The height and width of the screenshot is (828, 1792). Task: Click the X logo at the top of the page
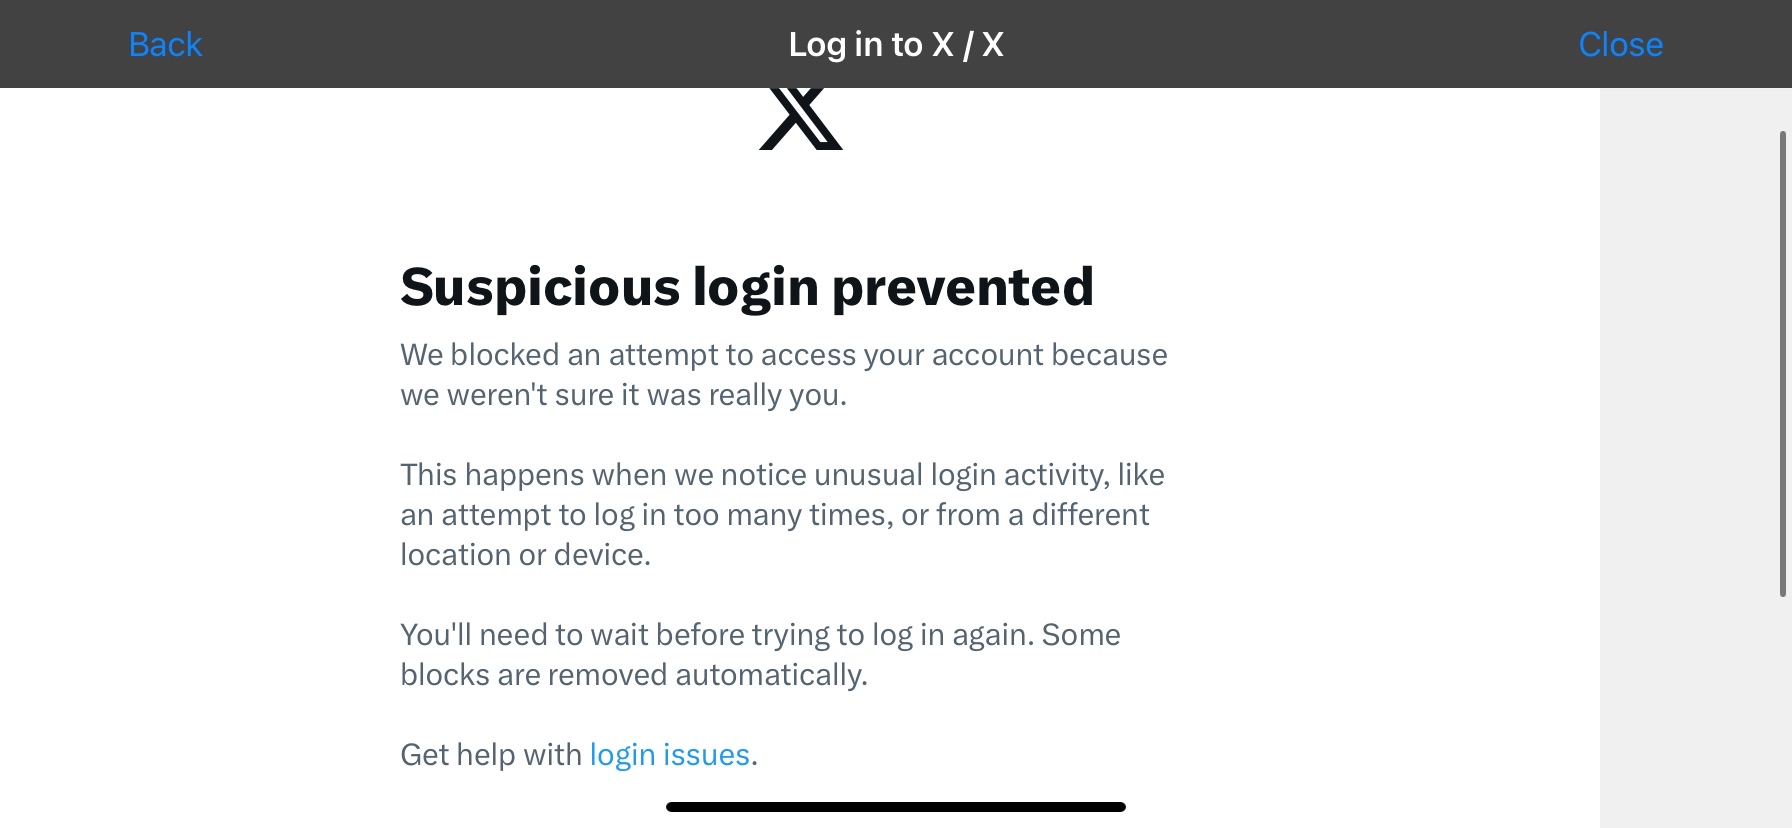(801, 119)
